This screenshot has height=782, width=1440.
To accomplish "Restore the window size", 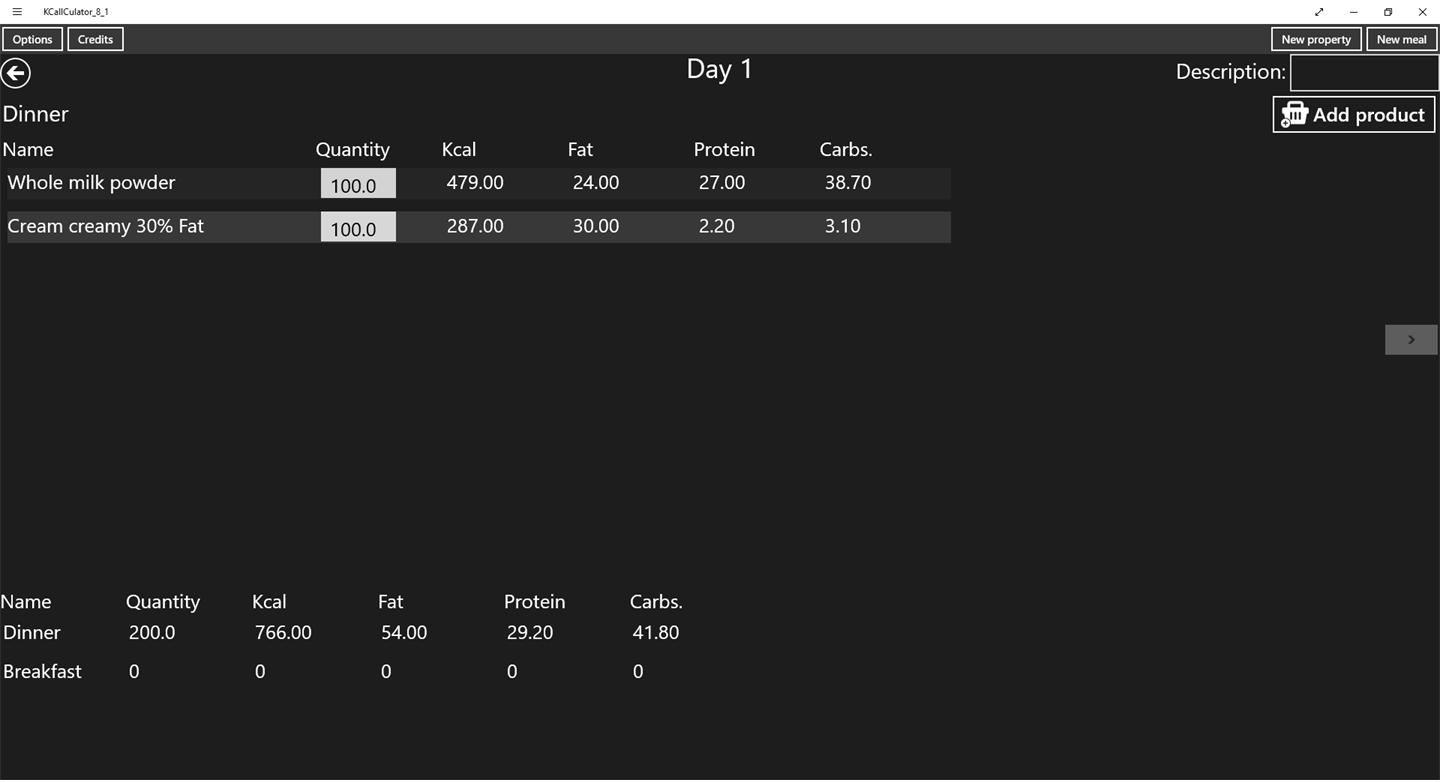I will [x=1388, y=12].
